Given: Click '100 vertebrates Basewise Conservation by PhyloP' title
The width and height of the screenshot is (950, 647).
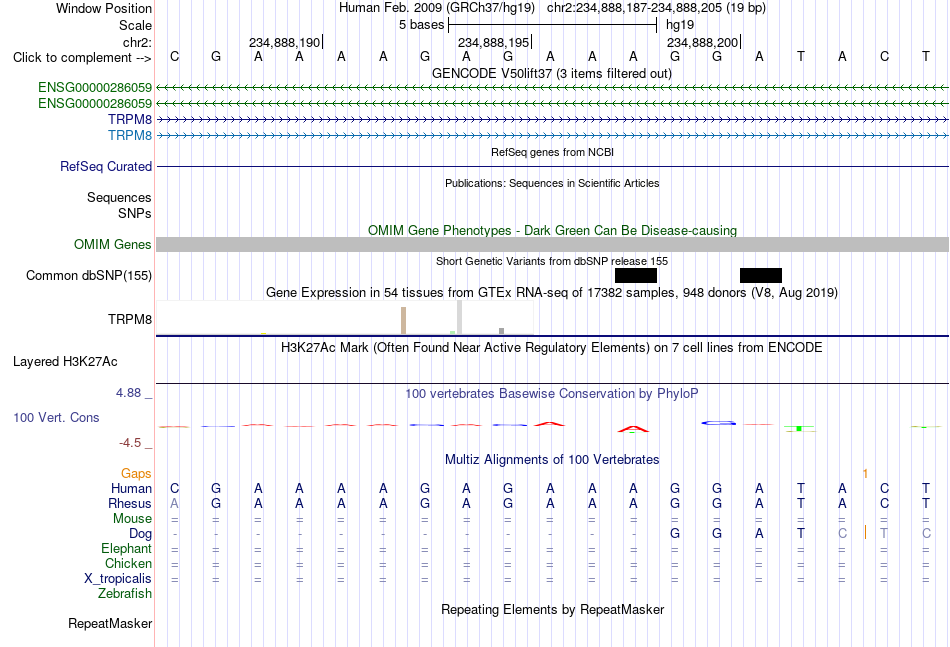Looking at the screenshot, I should pyautogui.click(x=552, y=394).
